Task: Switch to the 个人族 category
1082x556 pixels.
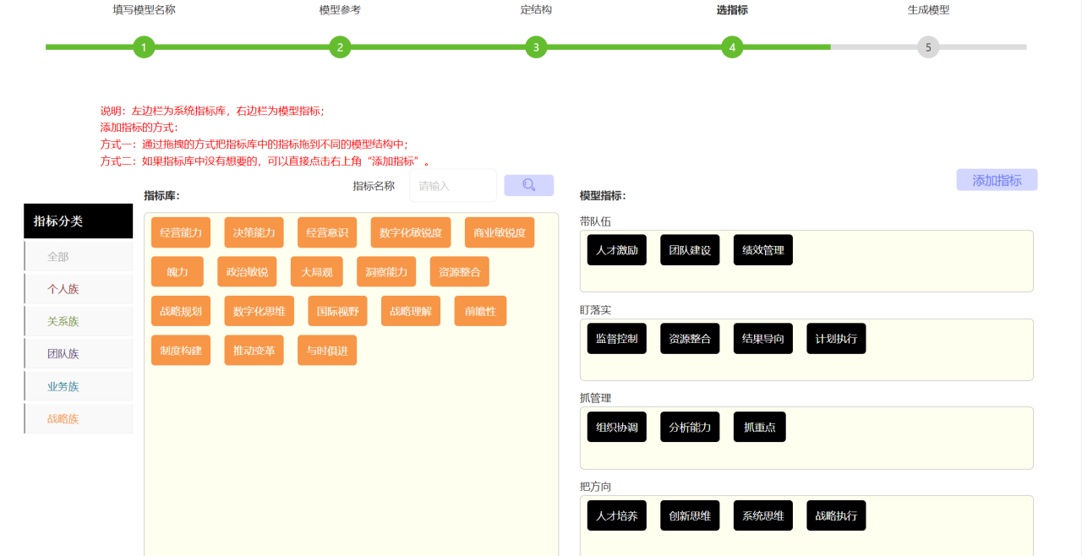Action: 79,289
